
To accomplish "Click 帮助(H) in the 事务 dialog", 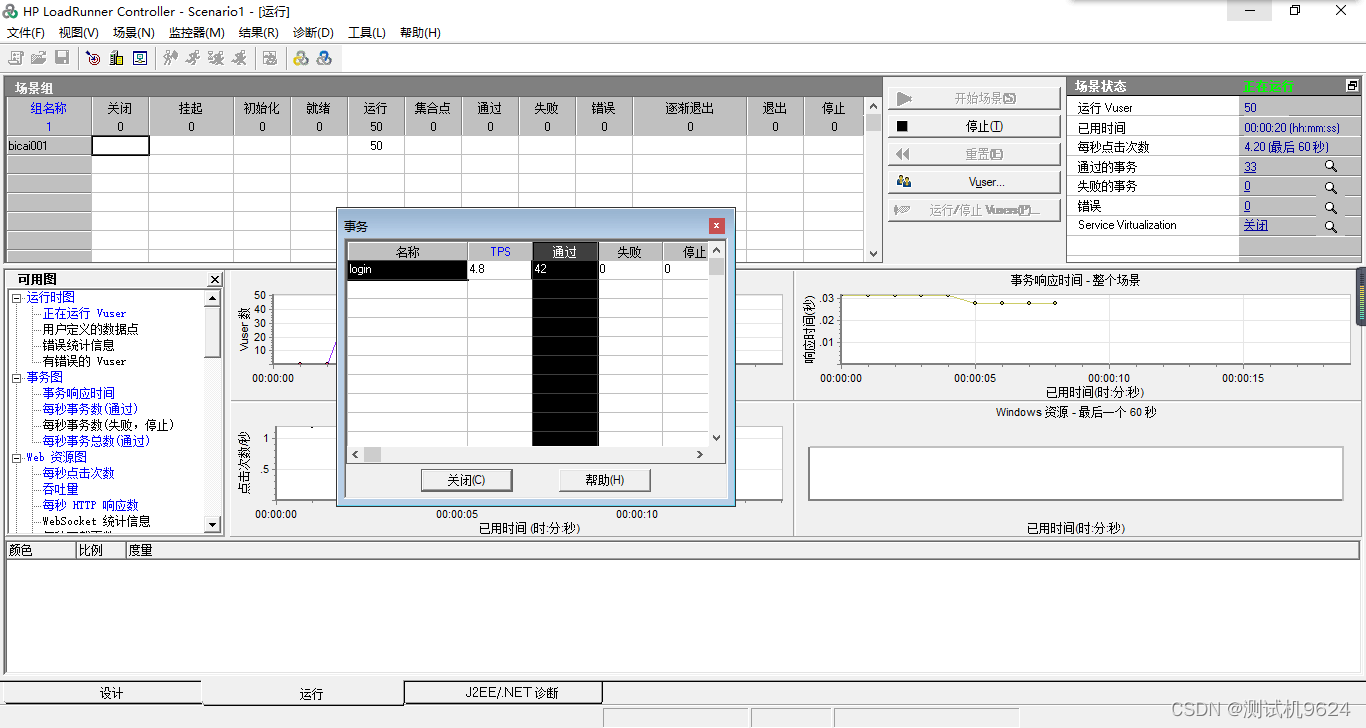I will [605, 480].
